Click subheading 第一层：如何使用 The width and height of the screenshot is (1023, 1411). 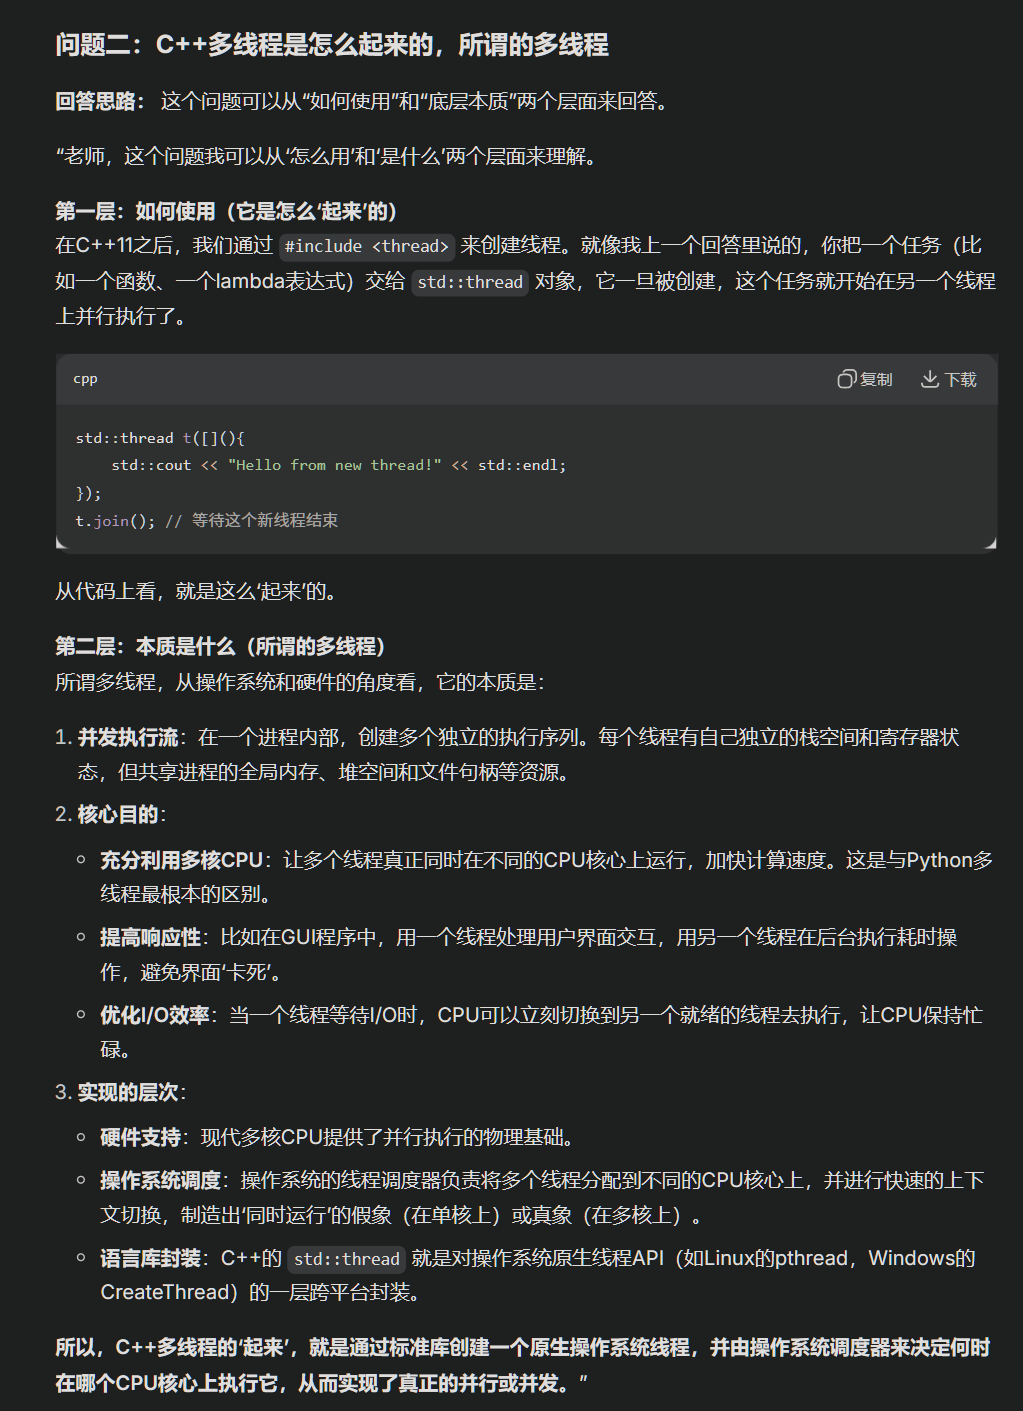228,211
